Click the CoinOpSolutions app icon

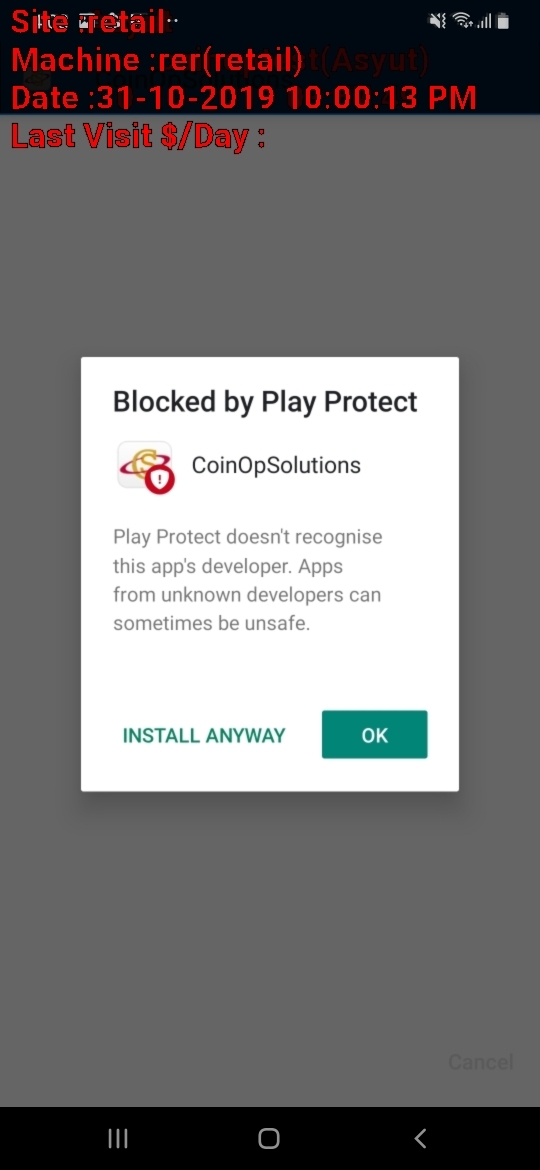145,466
